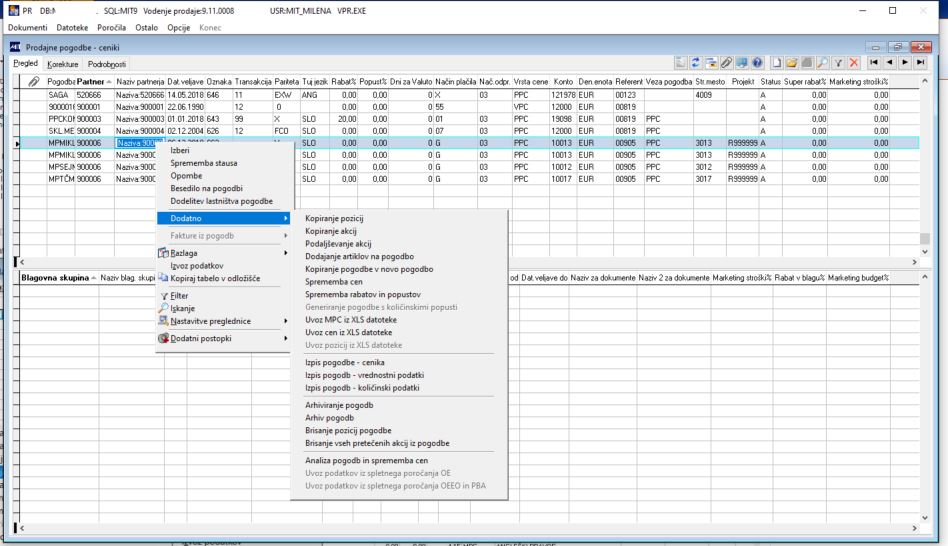Choose Sprememba cen menu entry
This screenshot has height=546, width=948.
point(334,282)
